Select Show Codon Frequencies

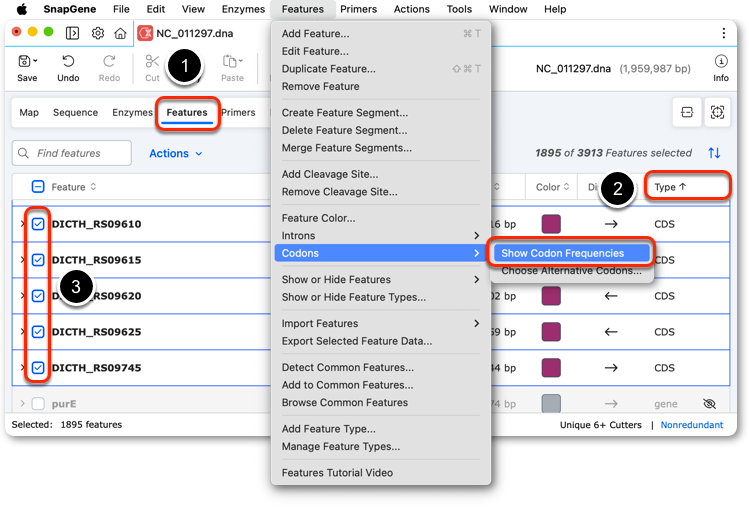point(572,253)
